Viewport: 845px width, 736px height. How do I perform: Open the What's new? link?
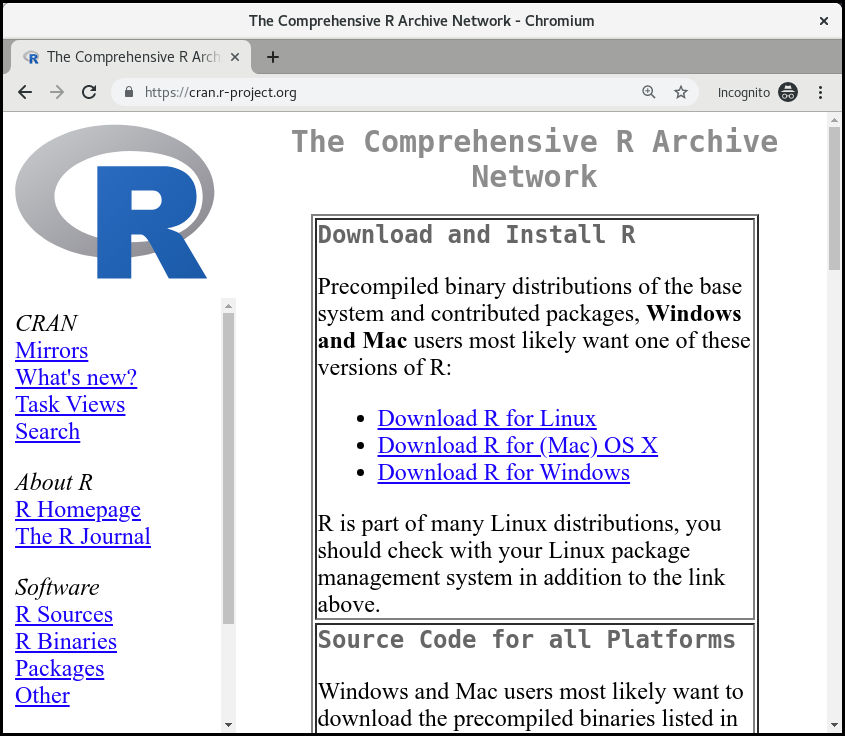pos(76,377)
